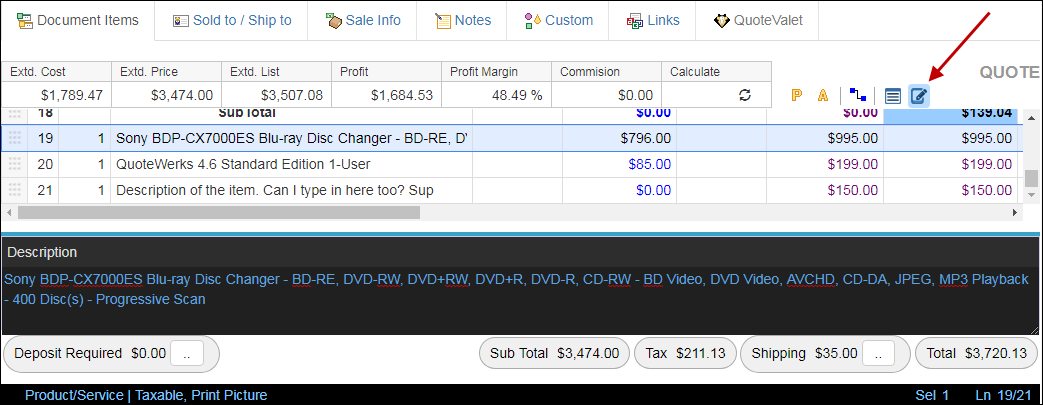1043x405 pixels.
Task: Go to the Links tab
Action: point(653,21)
